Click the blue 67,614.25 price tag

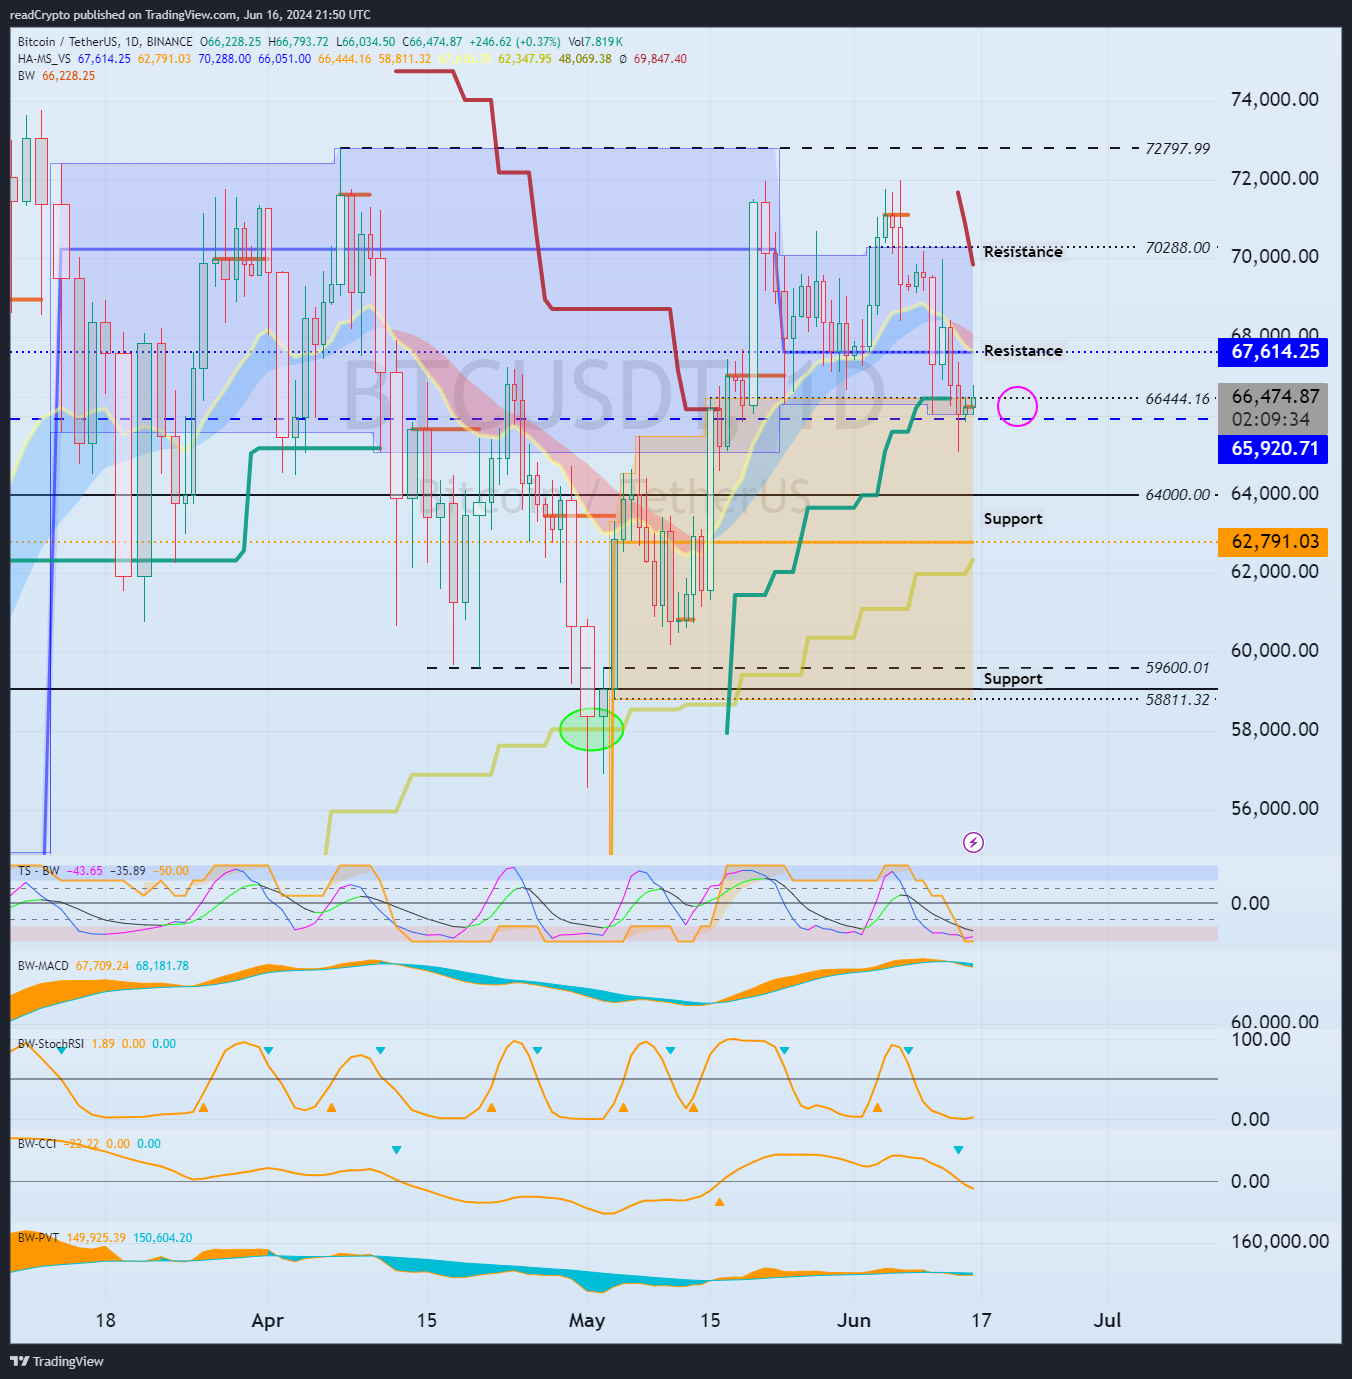coord(1273,352)
